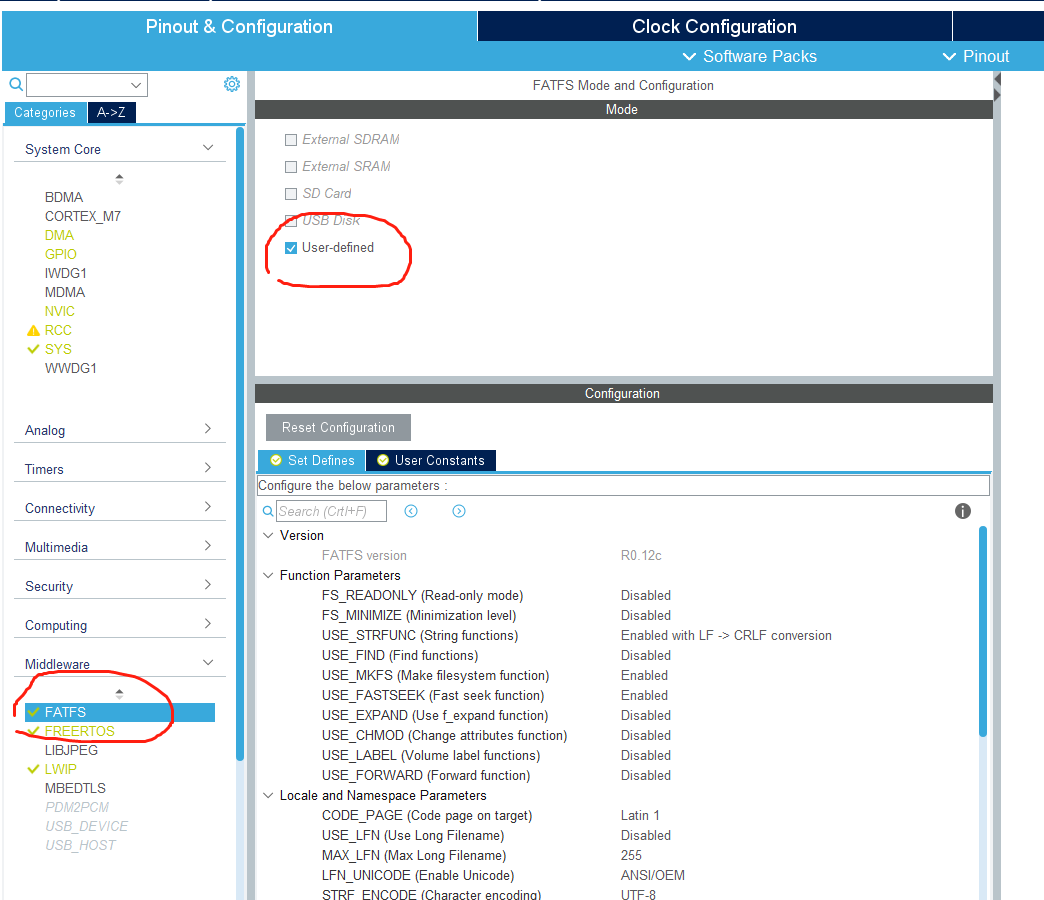The width and height of the screenshot is (1044, 900).
Task: Click the search magnifier icon in categories panel
Action: (16, 85)
